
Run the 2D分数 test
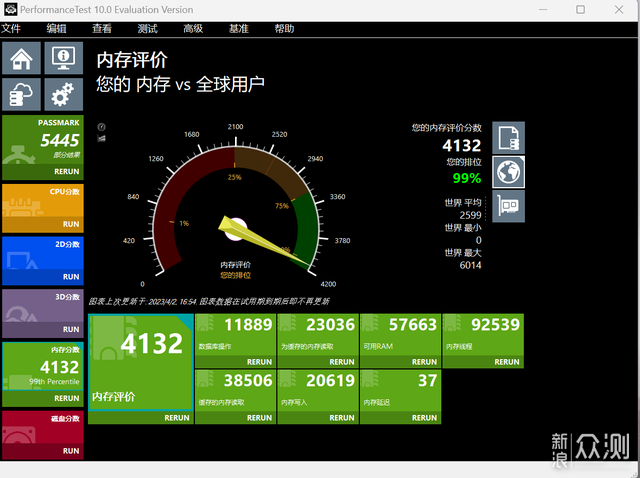click(71, 277)
